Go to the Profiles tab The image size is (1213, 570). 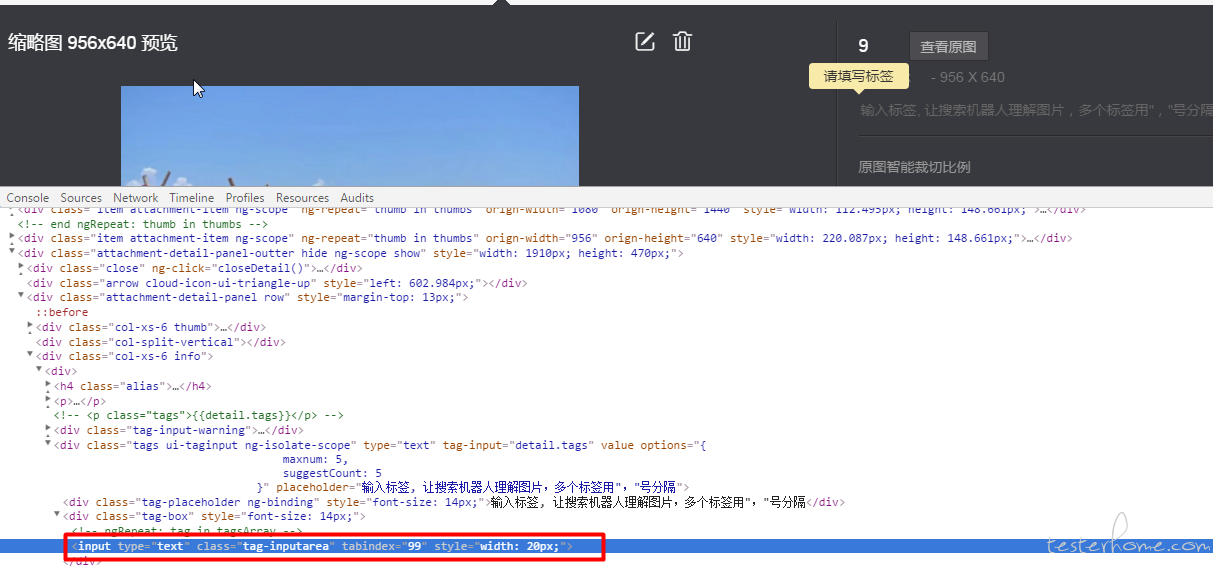[245, 198]
